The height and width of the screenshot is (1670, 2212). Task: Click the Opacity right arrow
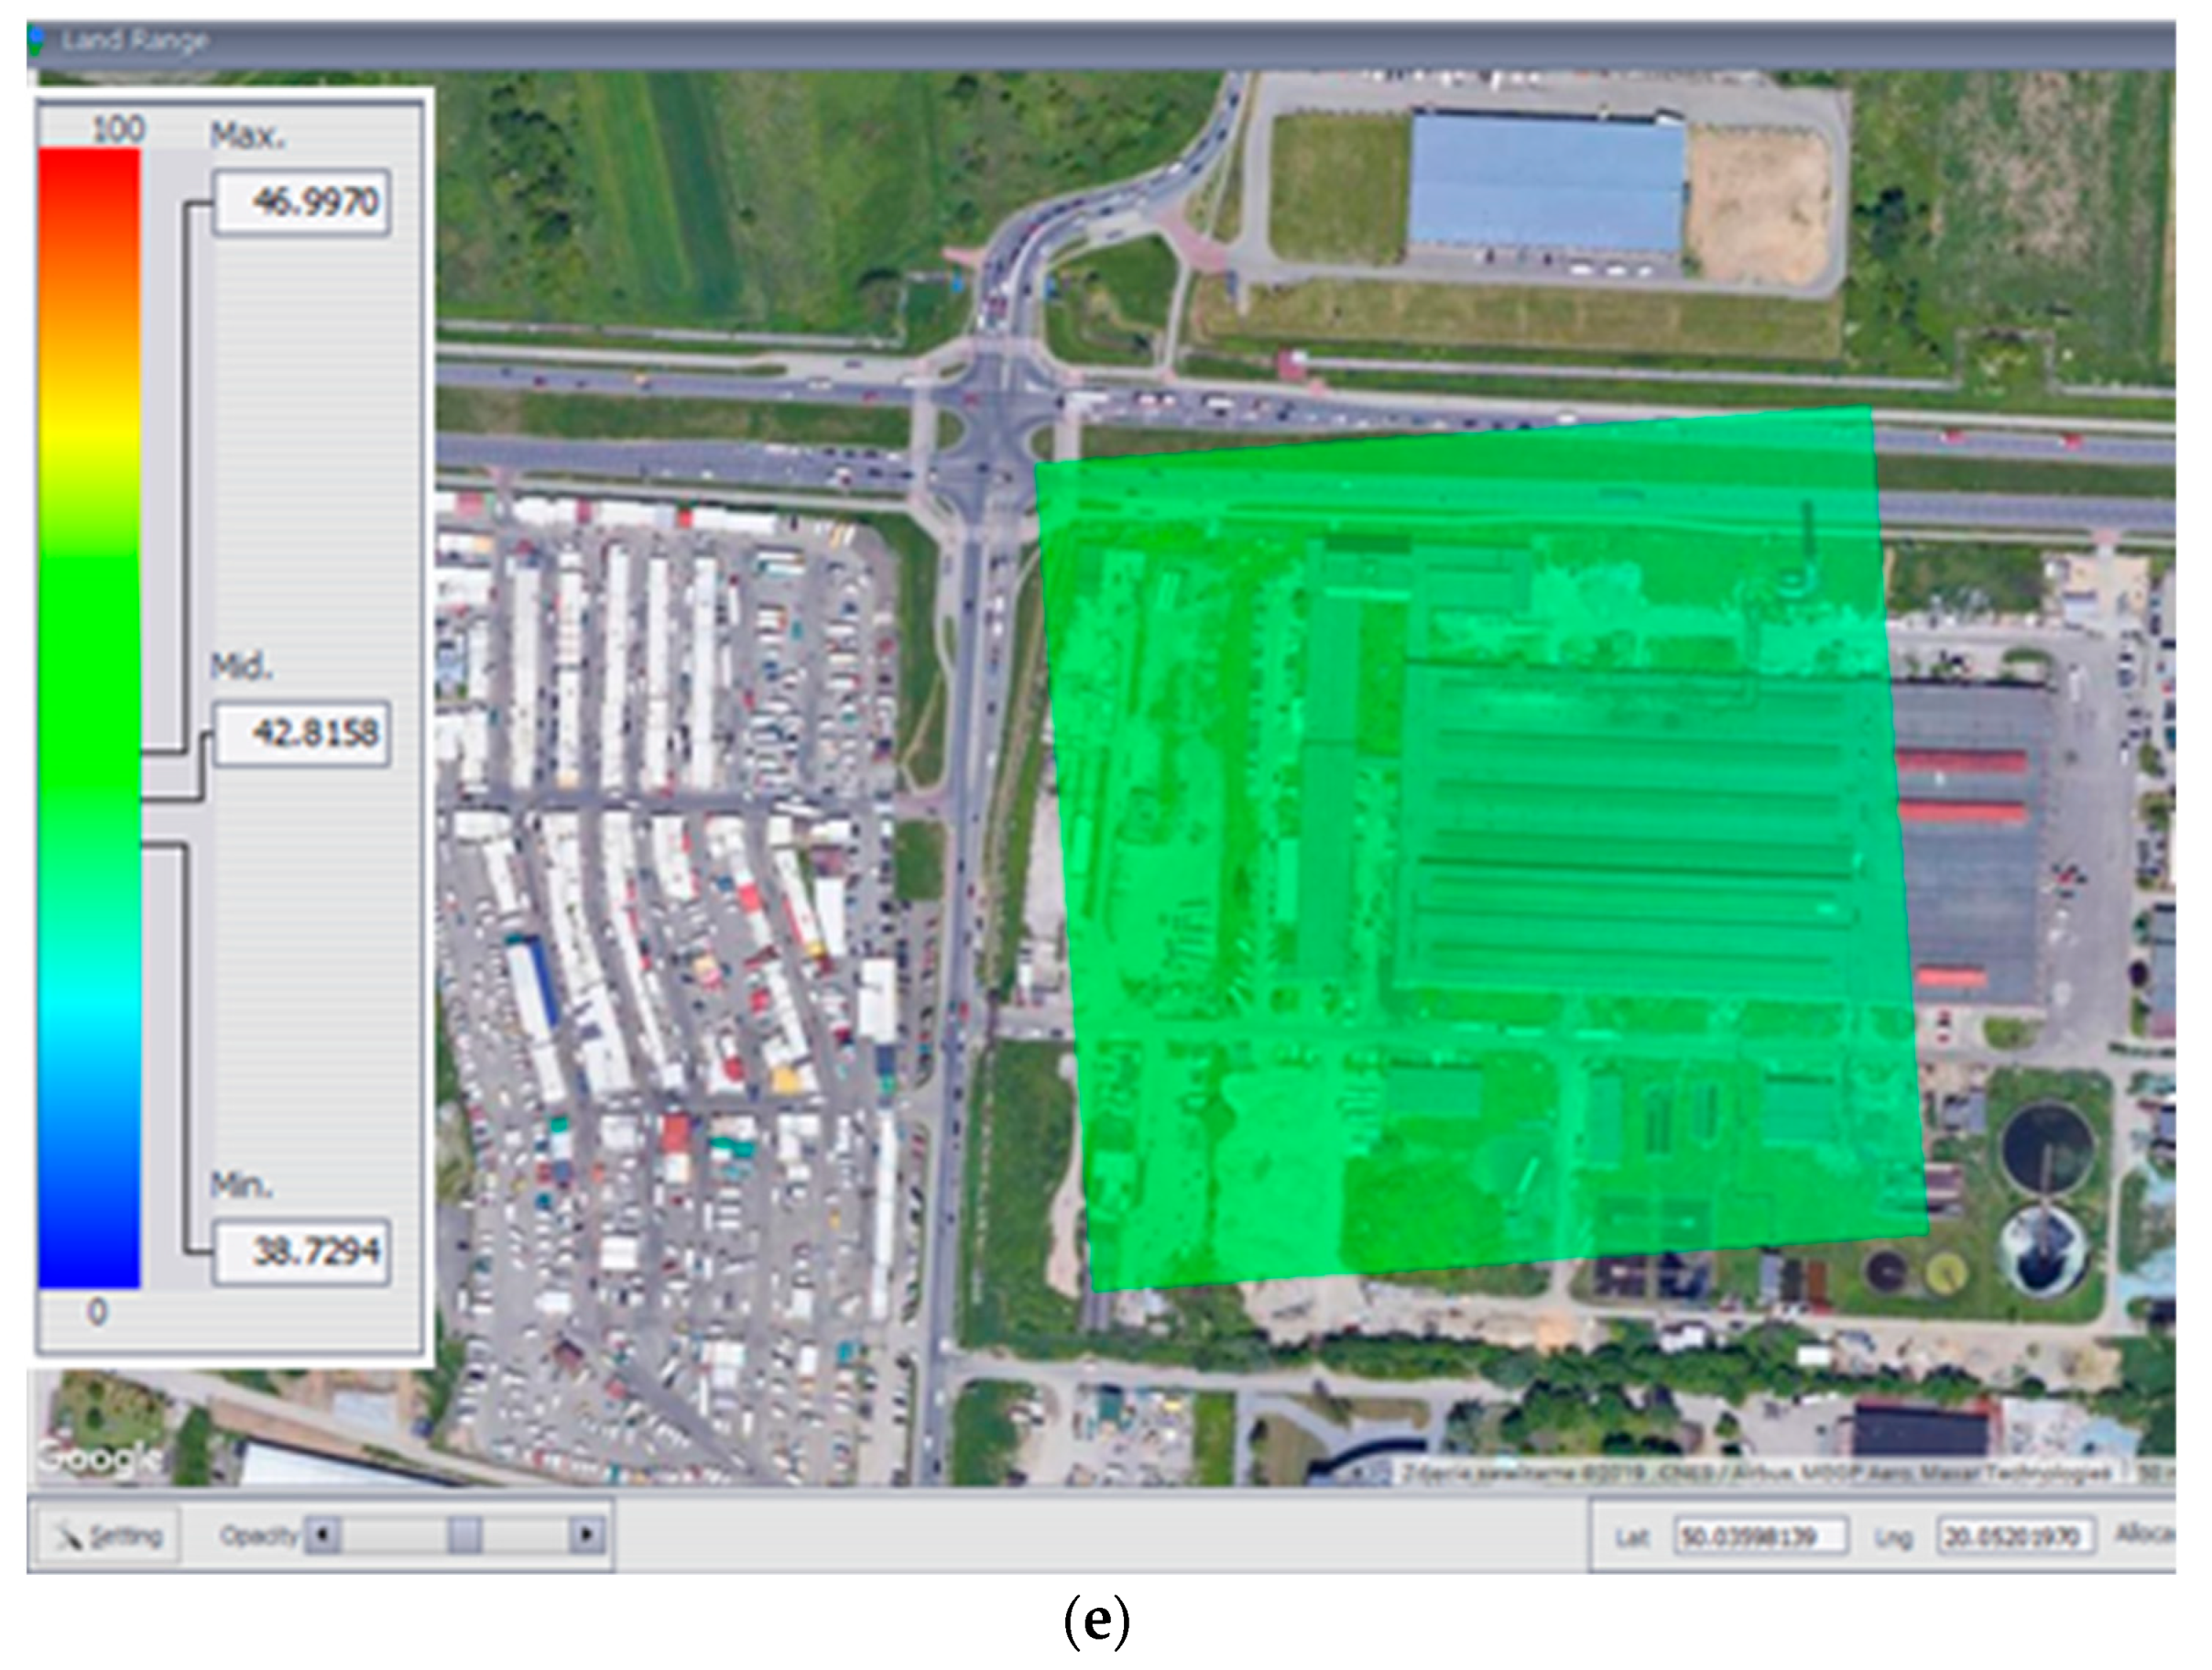click(x=587, y=1534)
